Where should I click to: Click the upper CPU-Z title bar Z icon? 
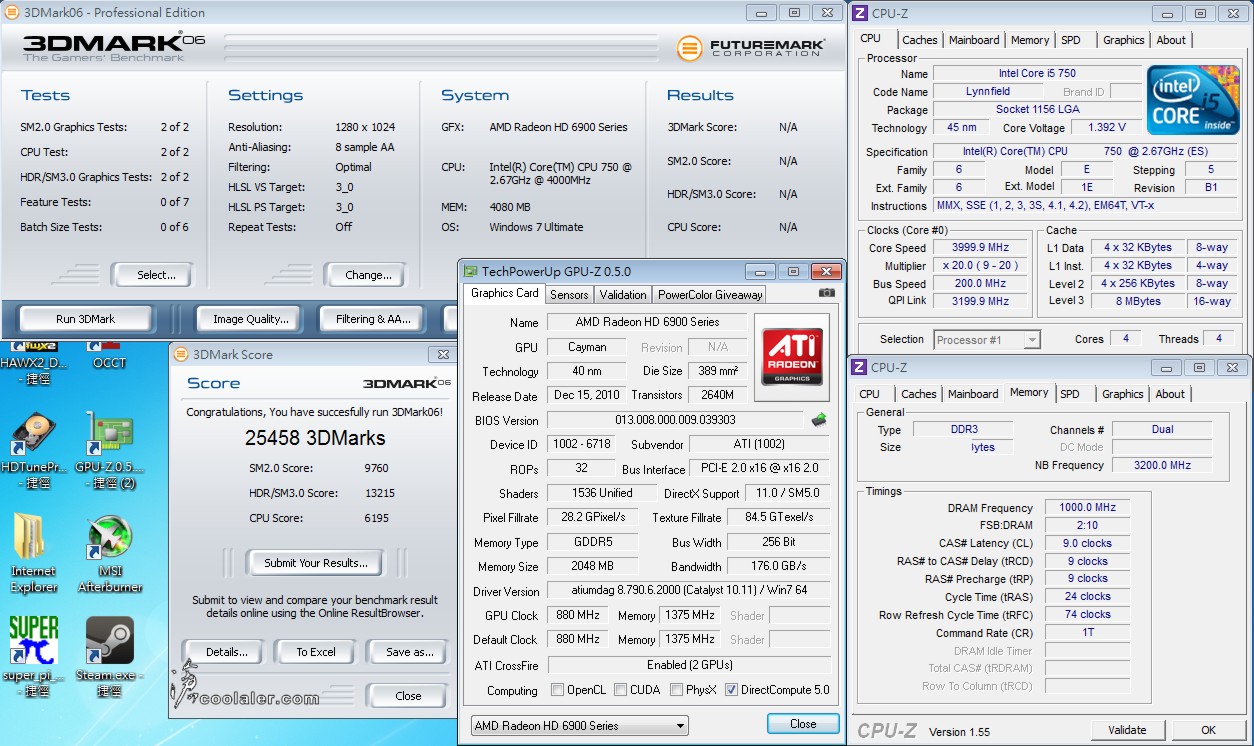click(x=859, y=13)
